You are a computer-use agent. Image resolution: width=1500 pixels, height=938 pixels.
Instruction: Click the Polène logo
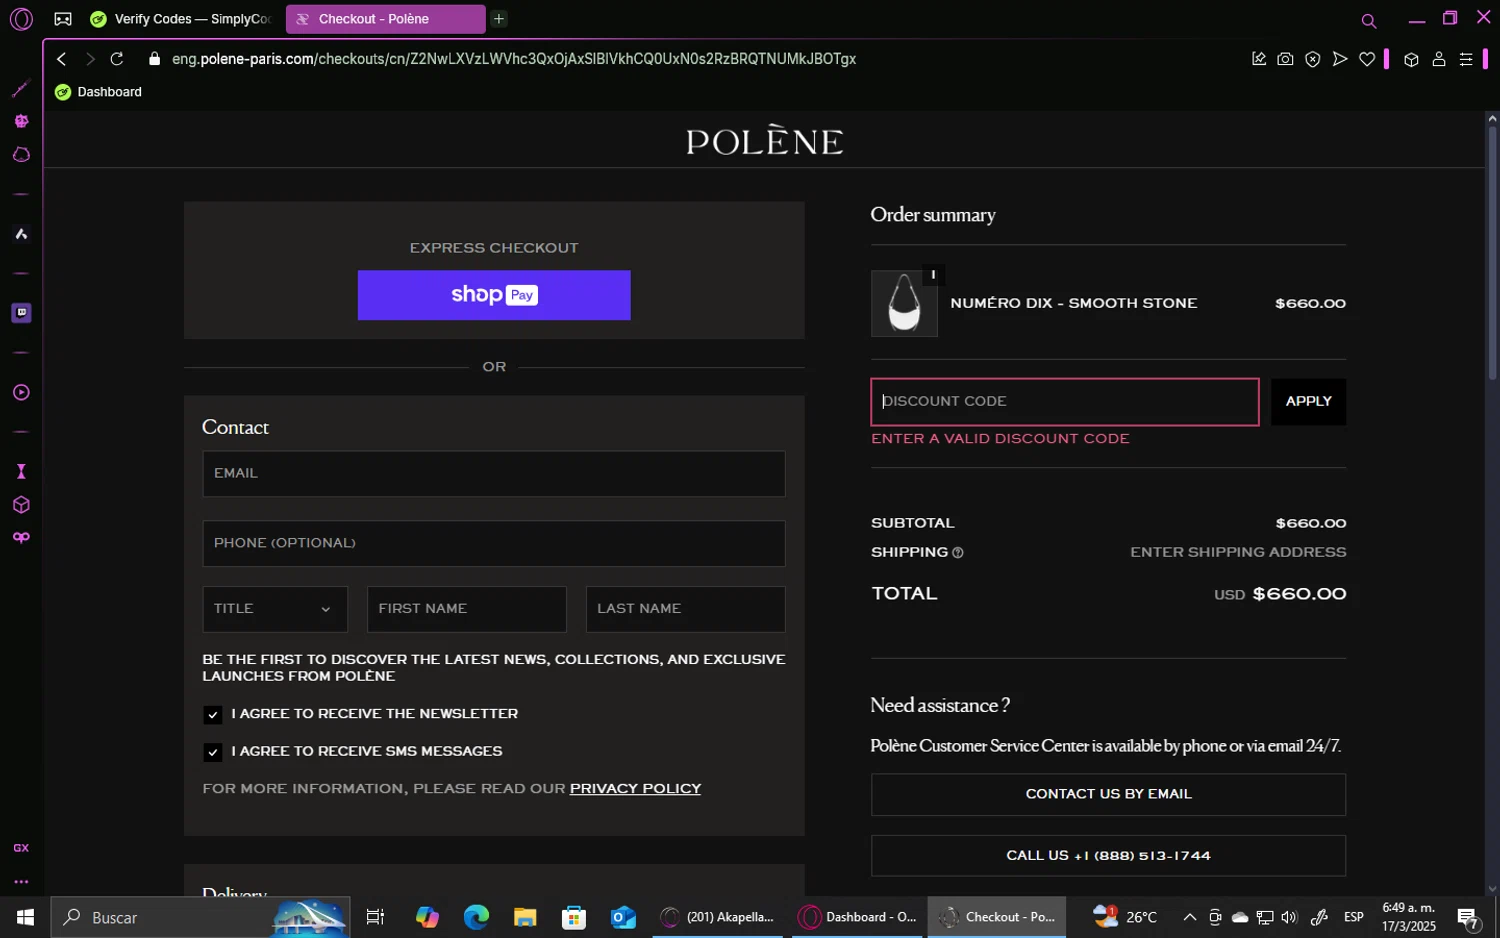point(764,141)
